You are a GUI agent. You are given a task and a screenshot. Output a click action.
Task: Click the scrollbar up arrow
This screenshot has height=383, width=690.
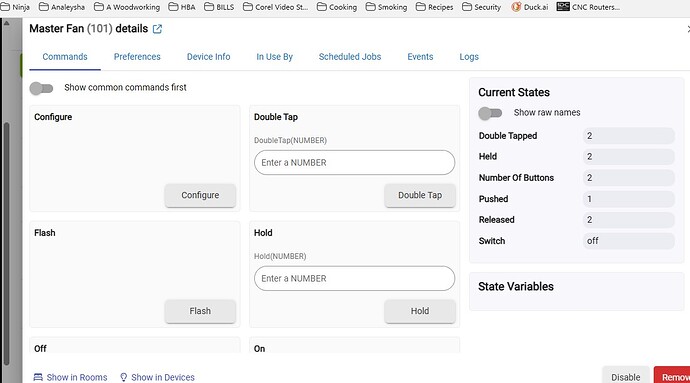tap(6, 23)
